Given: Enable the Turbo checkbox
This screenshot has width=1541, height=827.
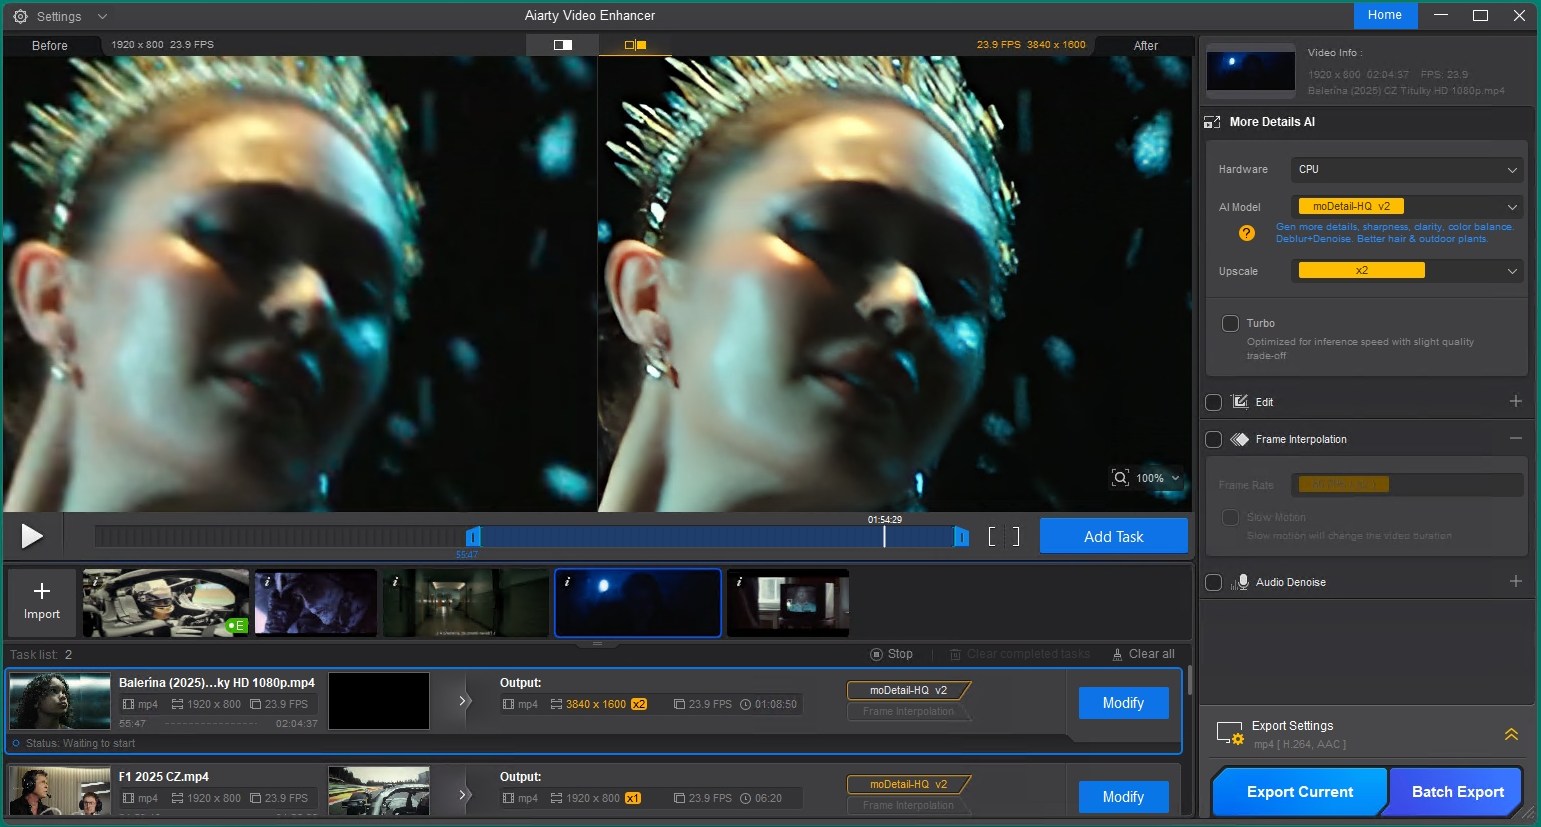Looking at the screenshot, I should pos(1230,323).
